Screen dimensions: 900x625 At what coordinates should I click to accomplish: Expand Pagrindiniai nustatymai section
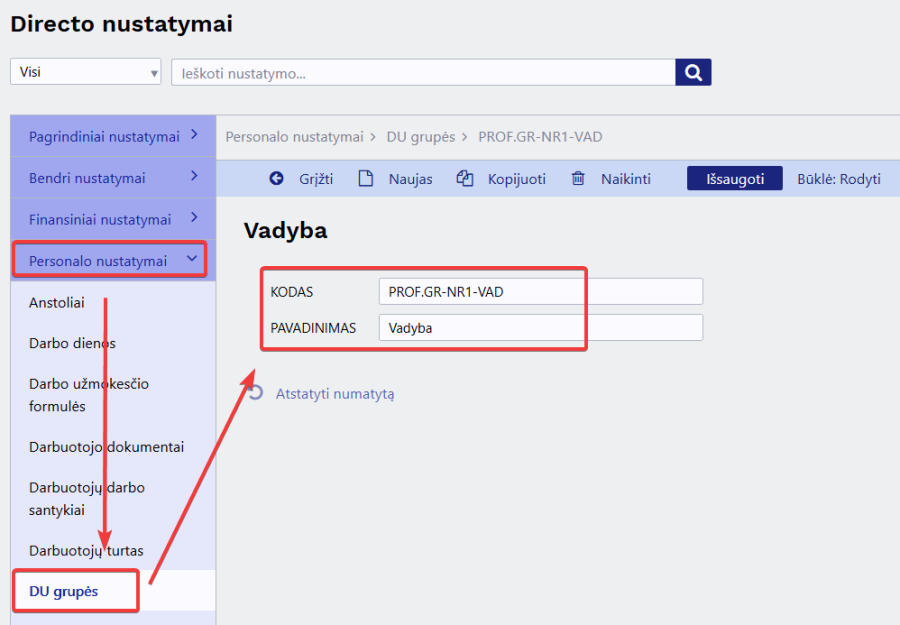[113, 136]
